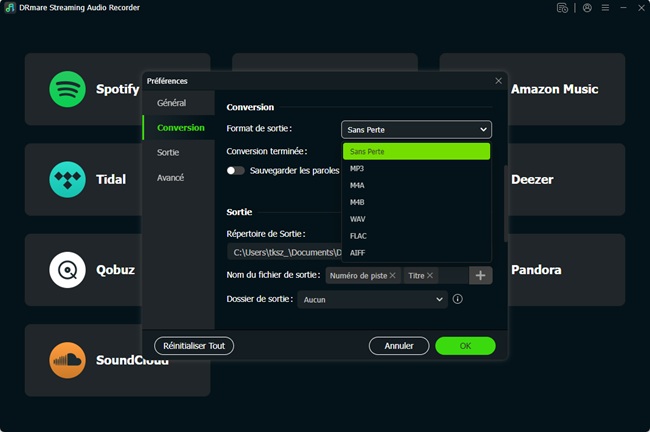Click the Annuler button

tap(399, 346)
